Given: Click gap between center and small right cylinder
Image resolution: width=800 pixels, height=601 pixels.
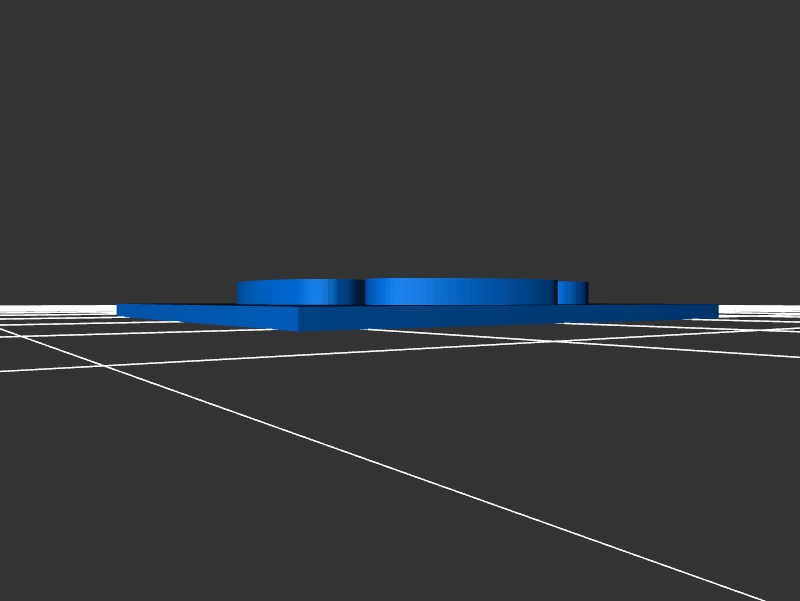Looking at the screenshot, I should click(556, 293).
